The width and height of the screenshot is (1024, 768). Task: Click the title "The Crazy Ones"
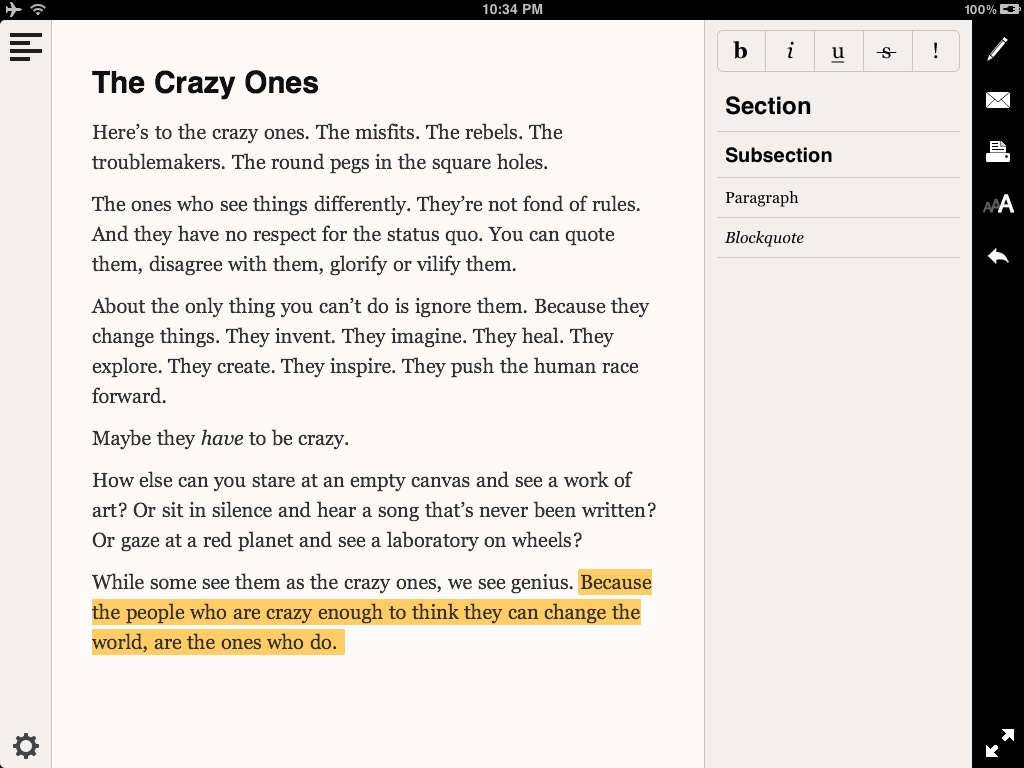(205, 83)
